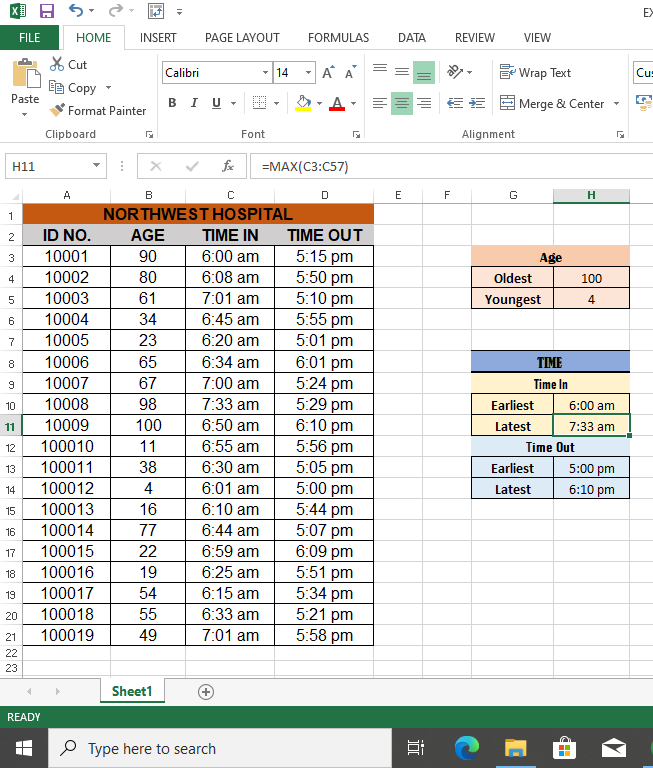Open the Clipboard dialog launcher
The height and width of the screenshot is (768, 653).
[149, 134]
